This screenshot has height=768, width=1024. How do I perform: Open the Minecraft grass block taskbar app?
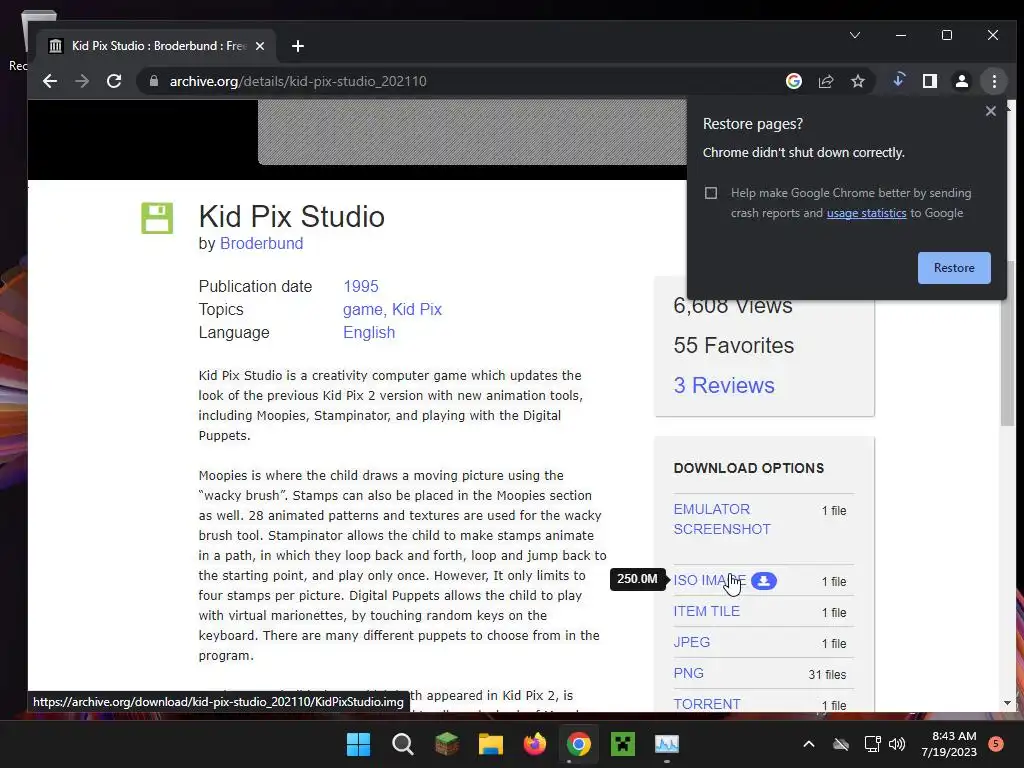[x=447, y=744]
